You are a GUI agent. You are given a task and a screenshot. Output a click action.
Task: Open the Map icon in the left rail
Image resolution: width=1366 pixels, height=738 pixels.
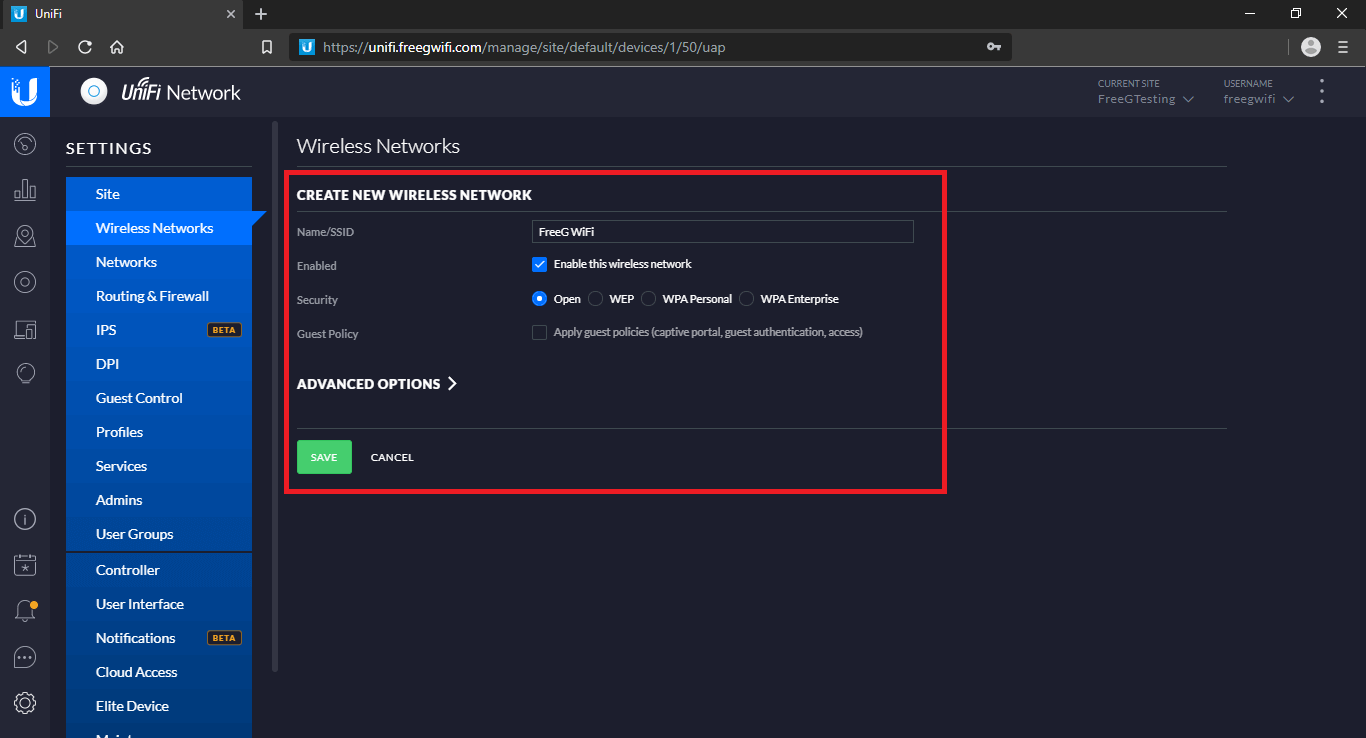[x=25, y=236]
